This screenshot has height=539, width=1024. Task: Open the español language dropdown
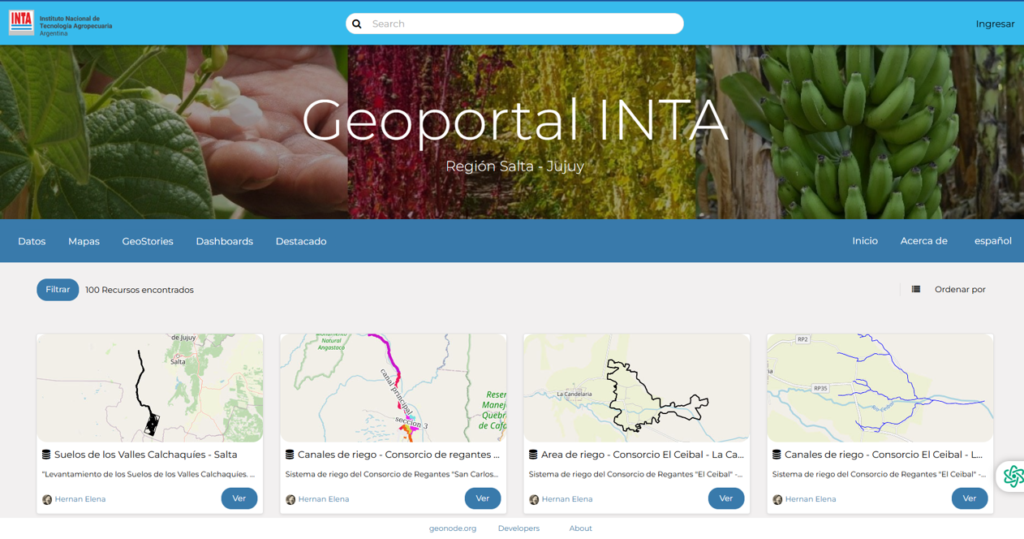[993, 241]
